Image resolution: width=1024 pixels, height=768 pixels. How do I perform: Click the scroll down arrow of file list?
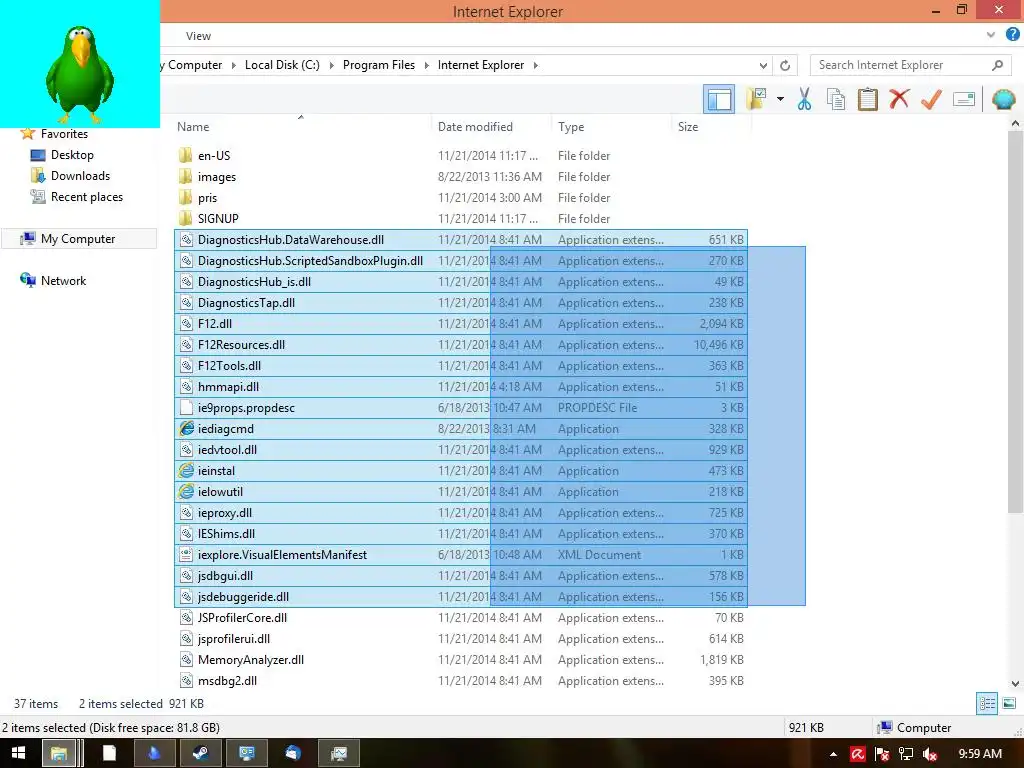1015,684
